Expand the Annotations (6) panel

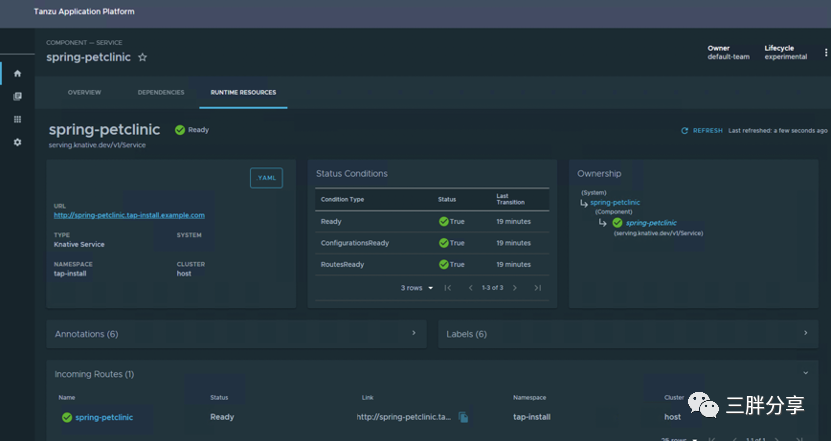coord(236,334)
